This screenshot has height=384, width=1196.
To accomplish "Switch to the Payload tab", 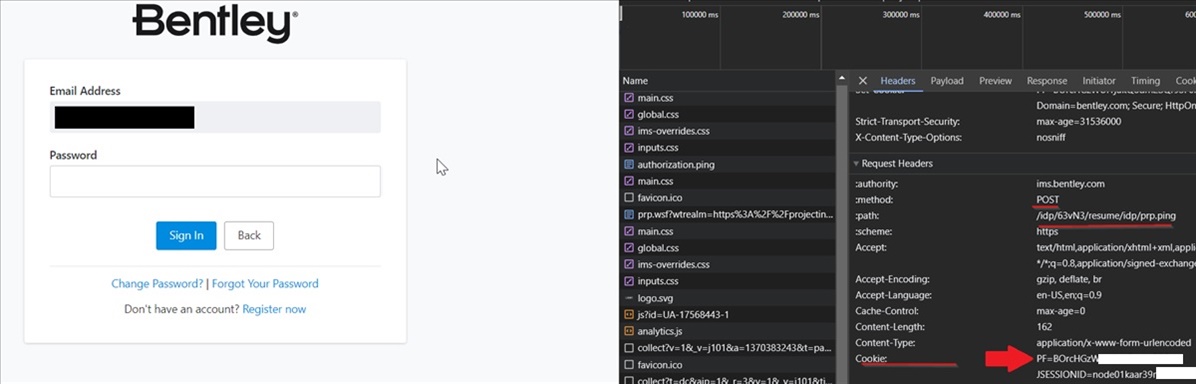I will pyautogui.click(x=947, y=81).
